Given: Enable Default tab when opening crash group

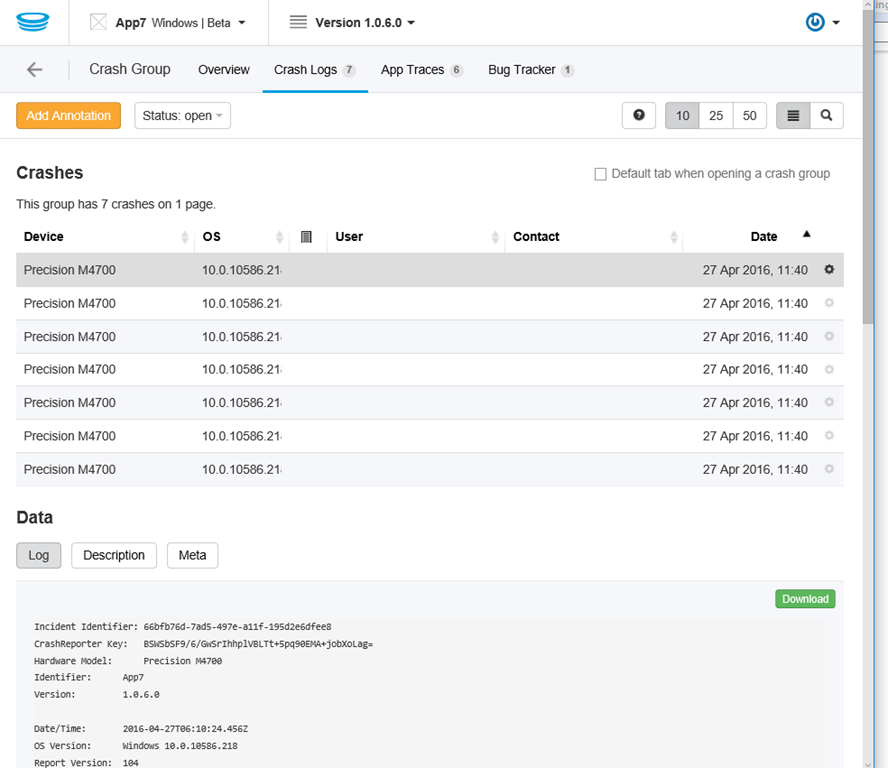Looking at the screenshot, I should click(x=601, y=174).
